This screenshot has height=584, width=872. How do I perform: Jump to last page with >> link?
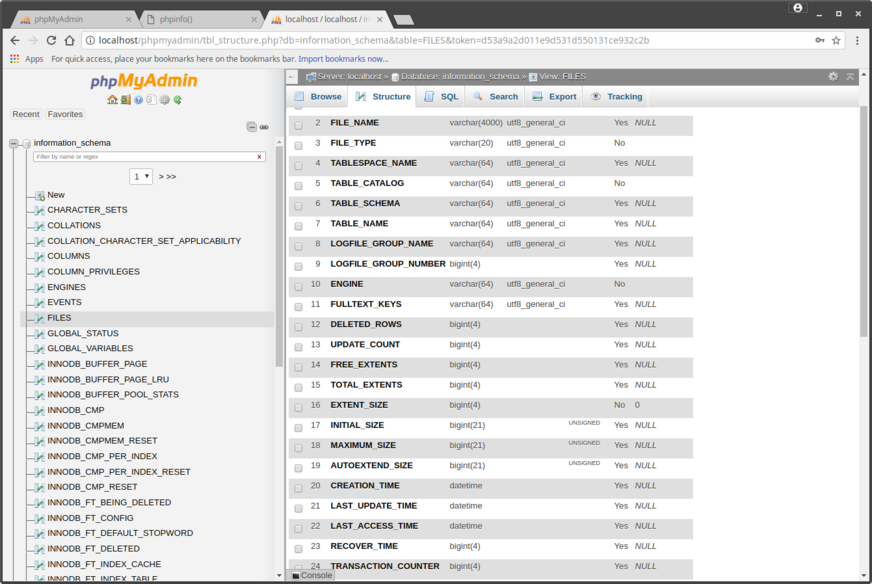[x=171, y=177]
